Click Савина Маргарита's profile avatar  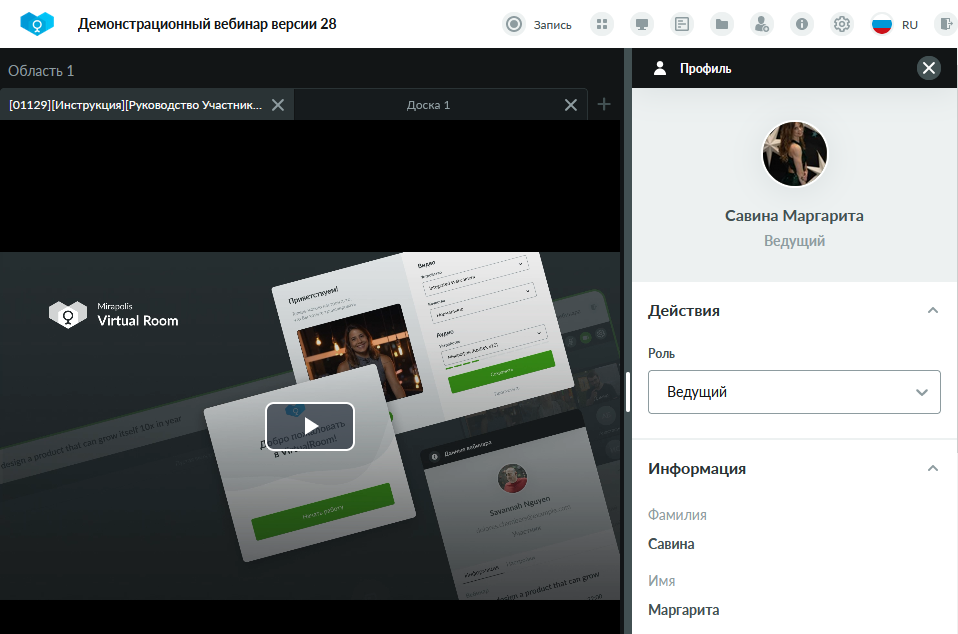pos(794,153)
